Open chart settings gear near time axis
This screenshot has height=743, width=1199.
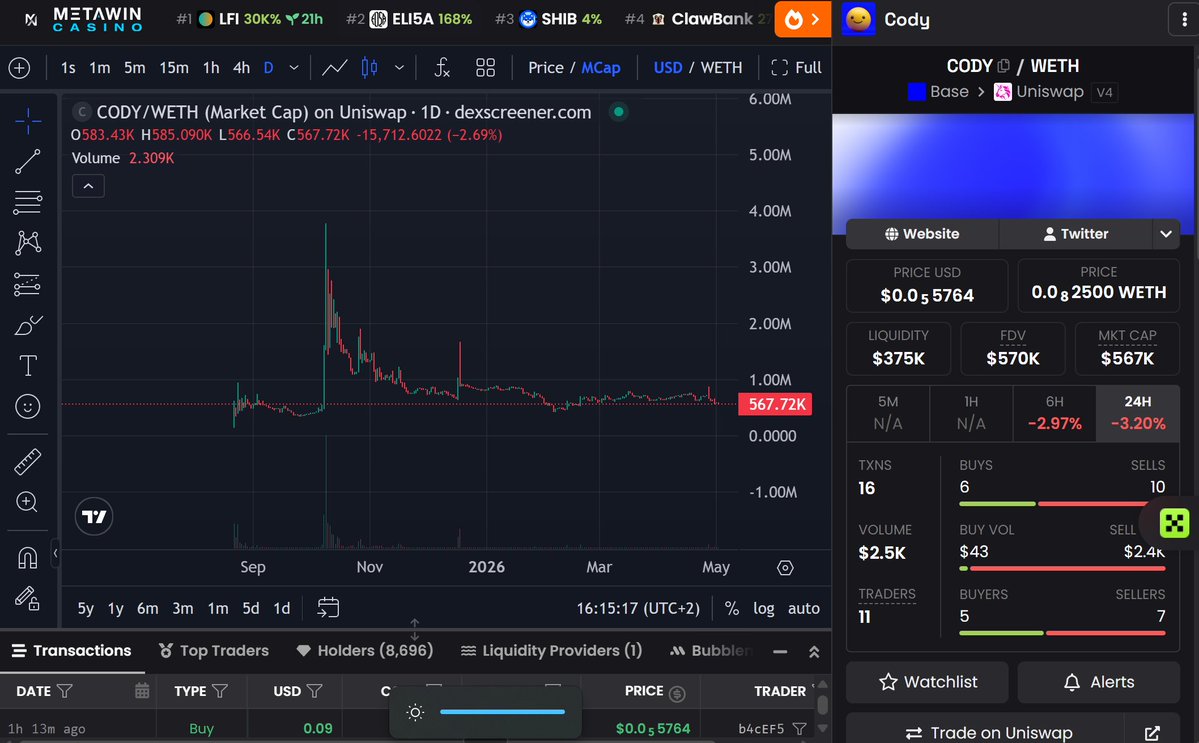[x=785, y=568]
